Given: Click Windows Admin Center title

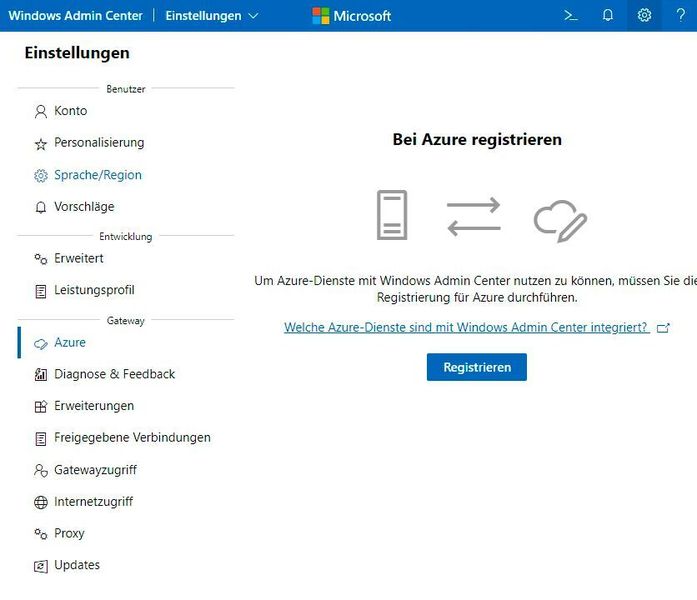Looking at the screenshot, I should coord(76,16).
